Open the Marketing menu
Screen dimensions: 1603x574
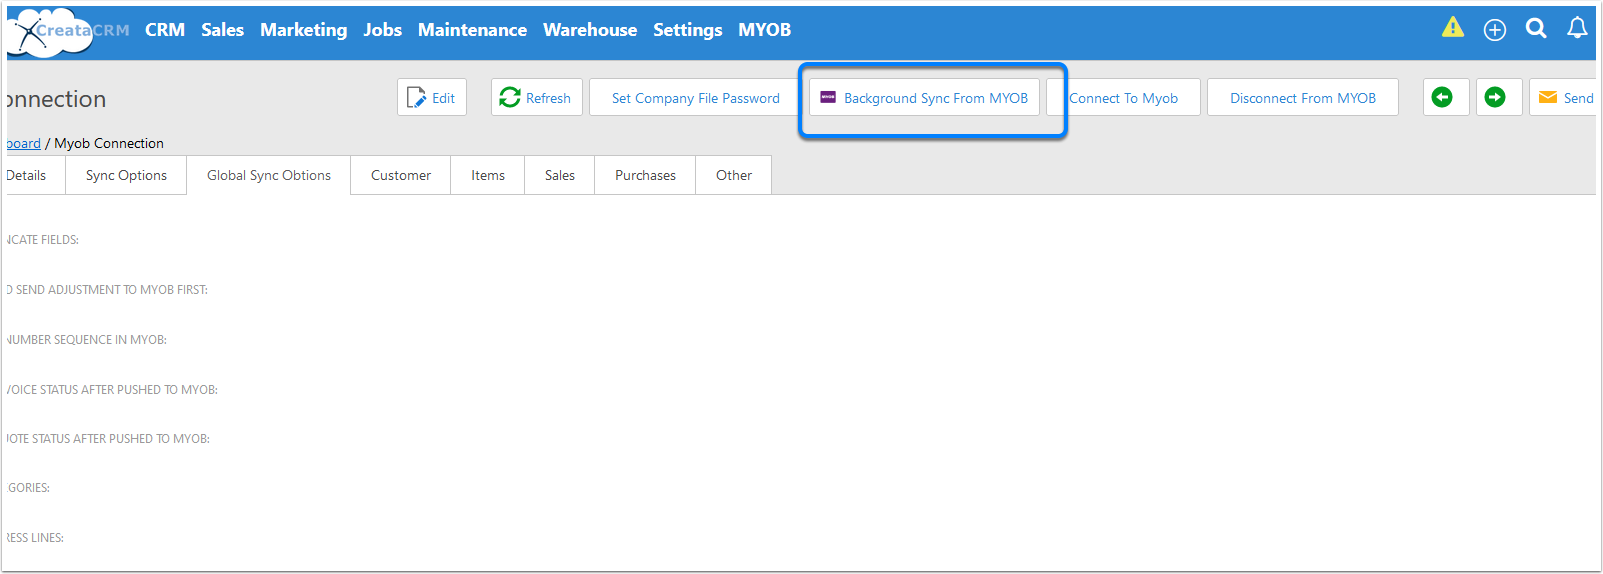304,30
